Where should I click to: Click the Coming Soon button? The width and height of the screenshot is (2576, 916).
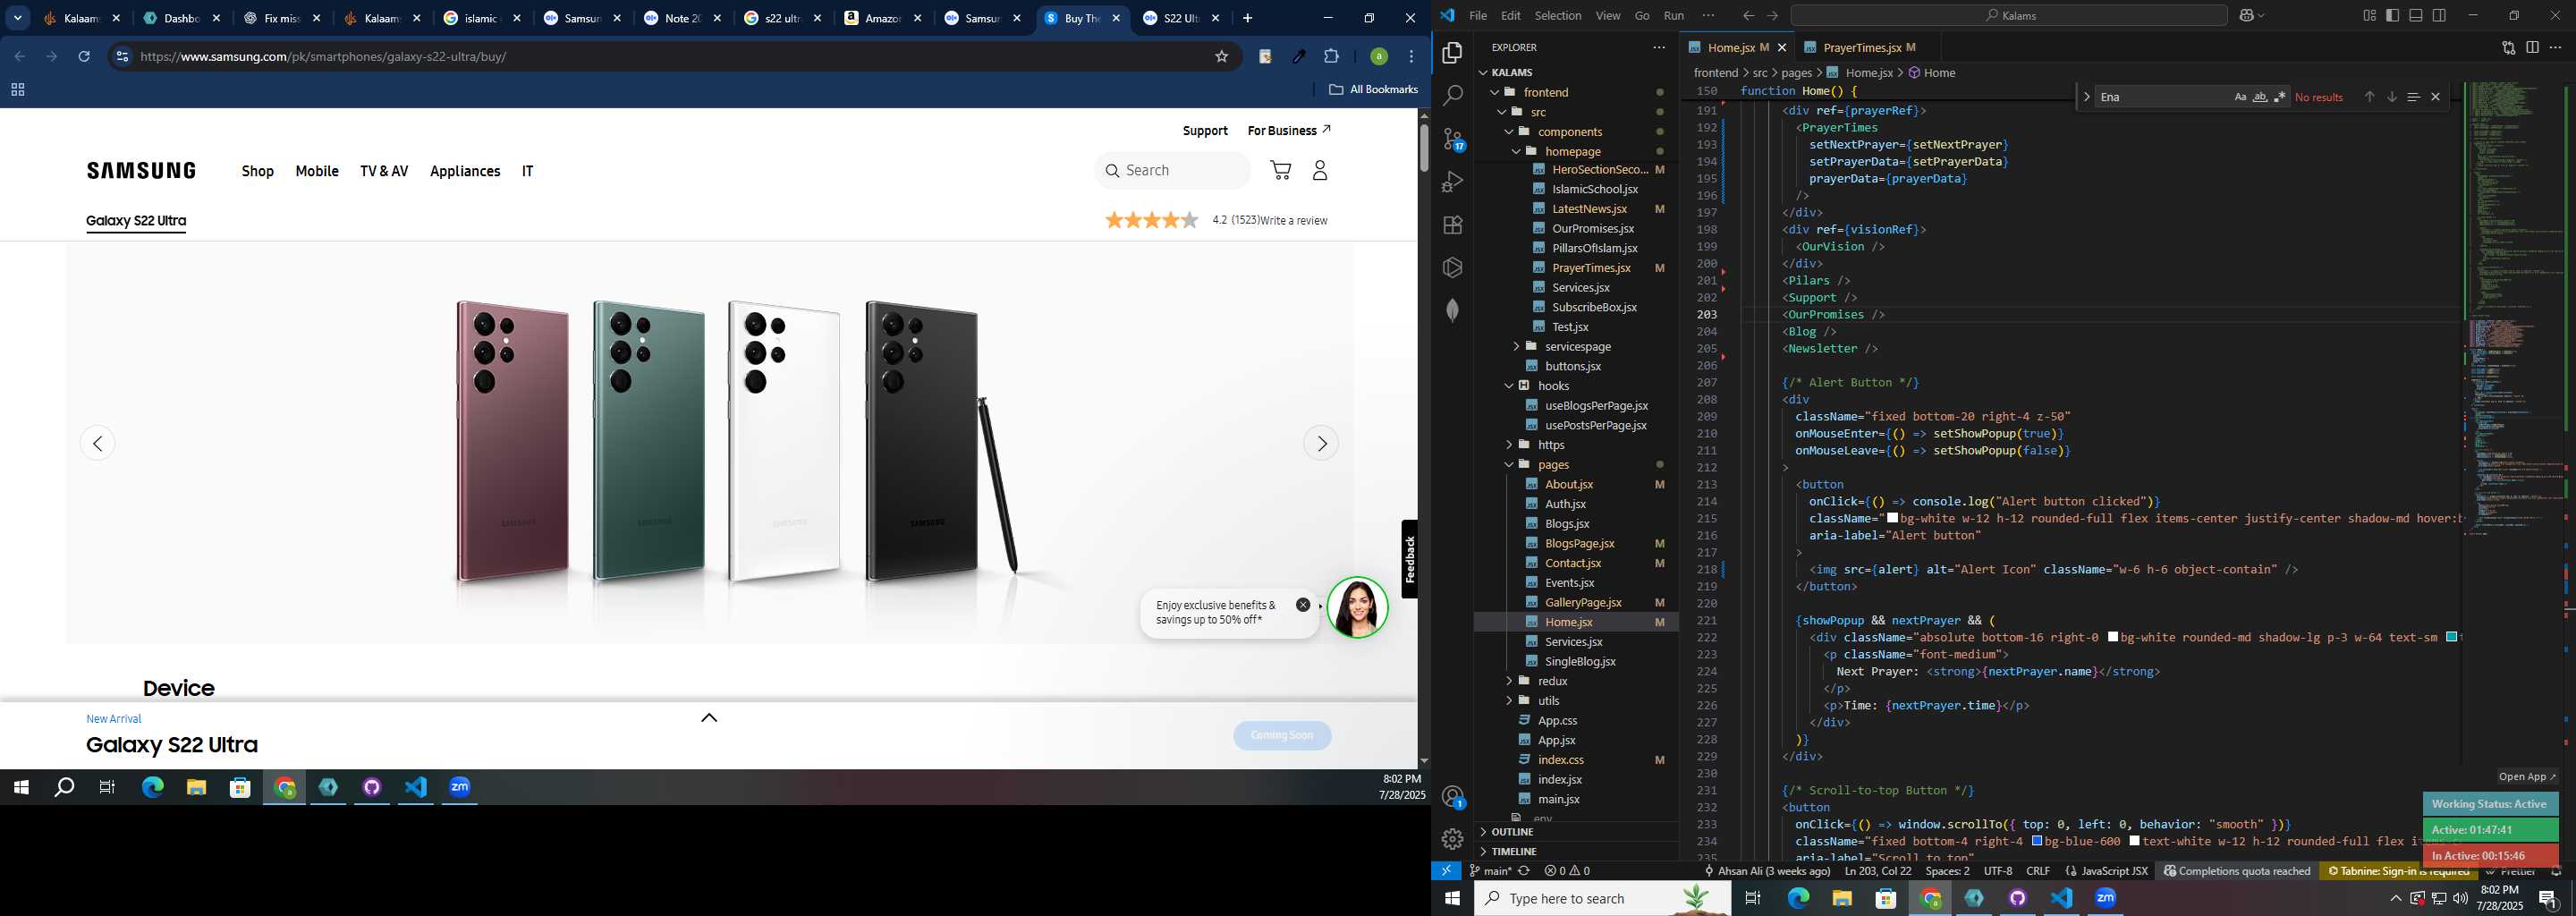click(x=1282, y=735)
